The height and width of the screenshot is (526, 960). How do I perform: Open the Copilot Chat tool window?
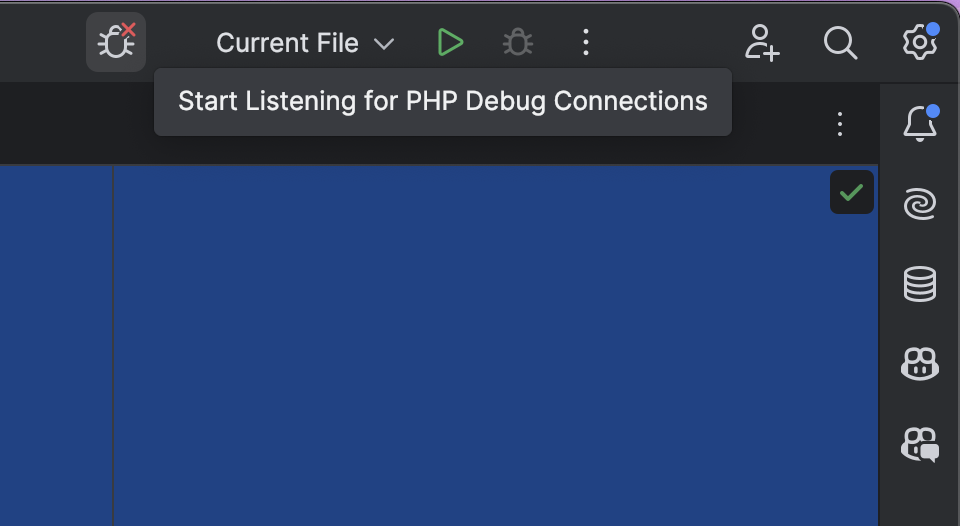tap(919, 444)
